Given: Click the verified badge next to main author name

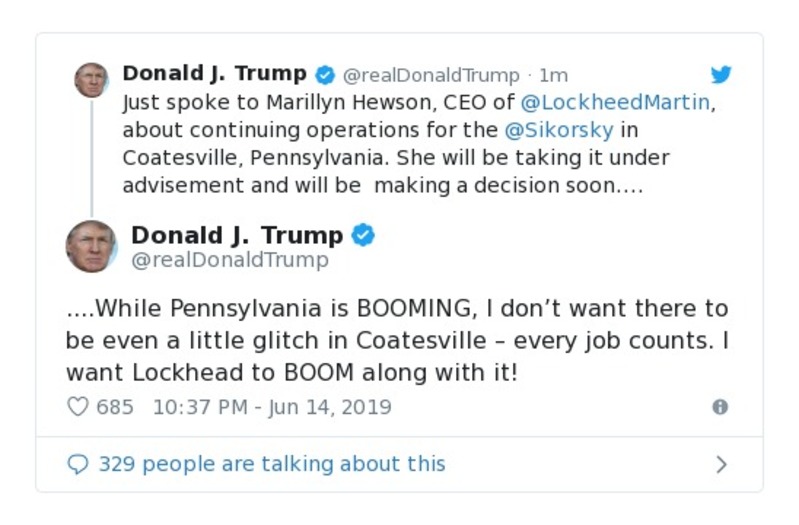Looking at the screenshot, I should point(363,236).
